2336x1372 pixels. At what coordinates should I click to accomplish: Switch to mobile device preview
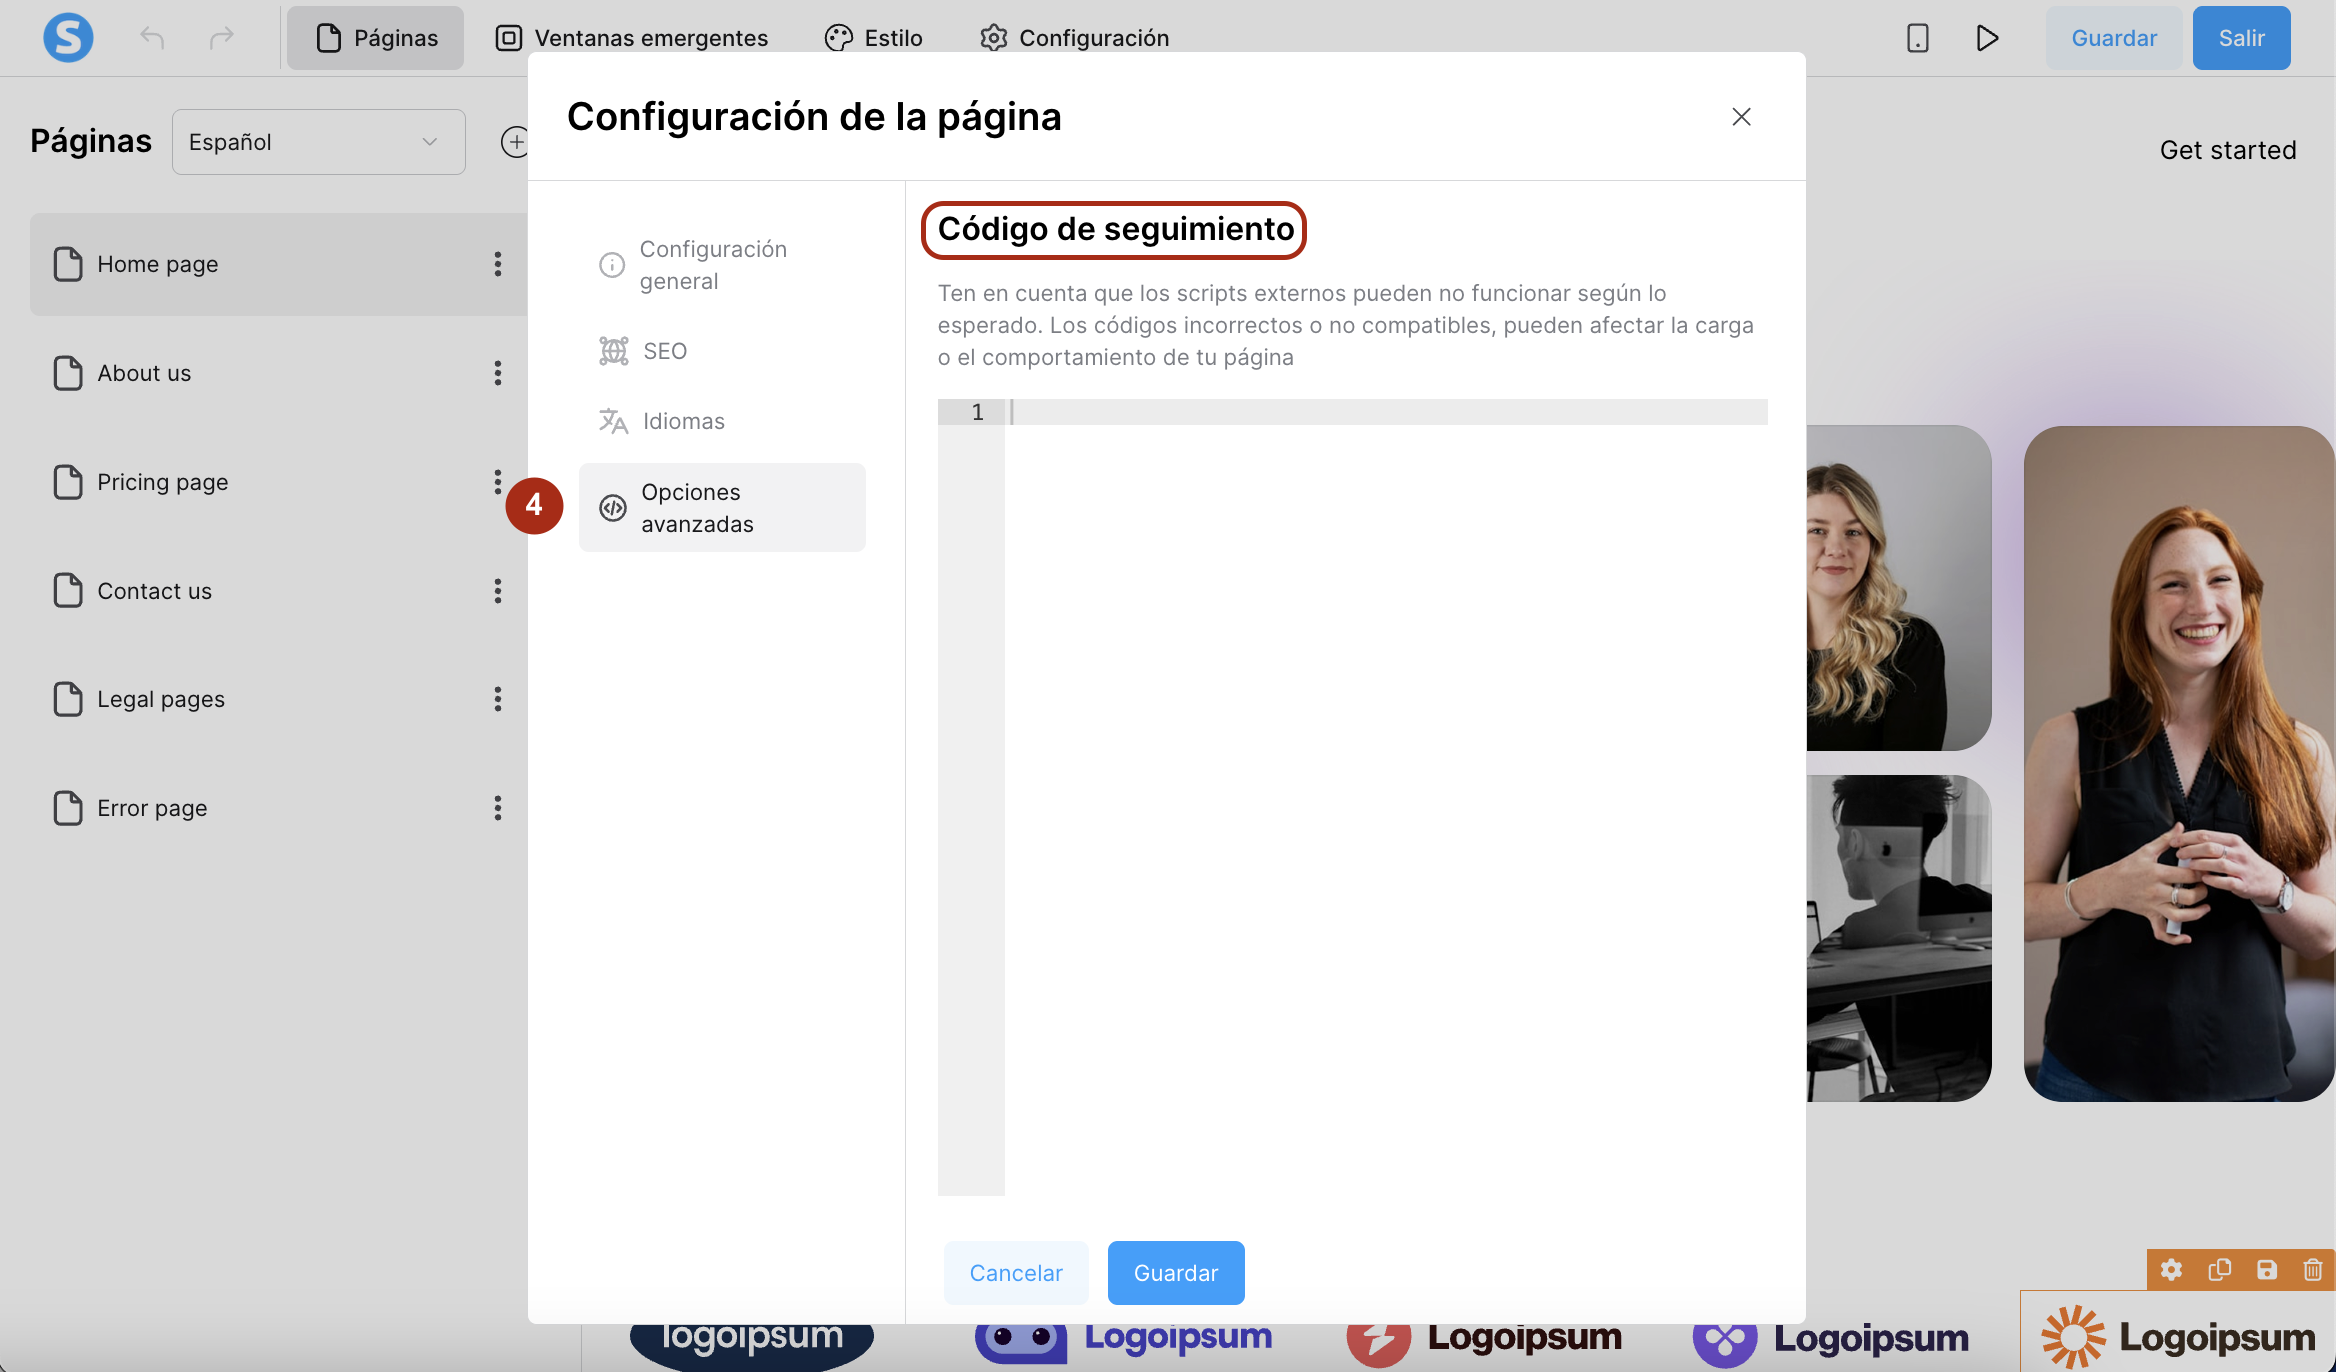[x=1917, y=38]
